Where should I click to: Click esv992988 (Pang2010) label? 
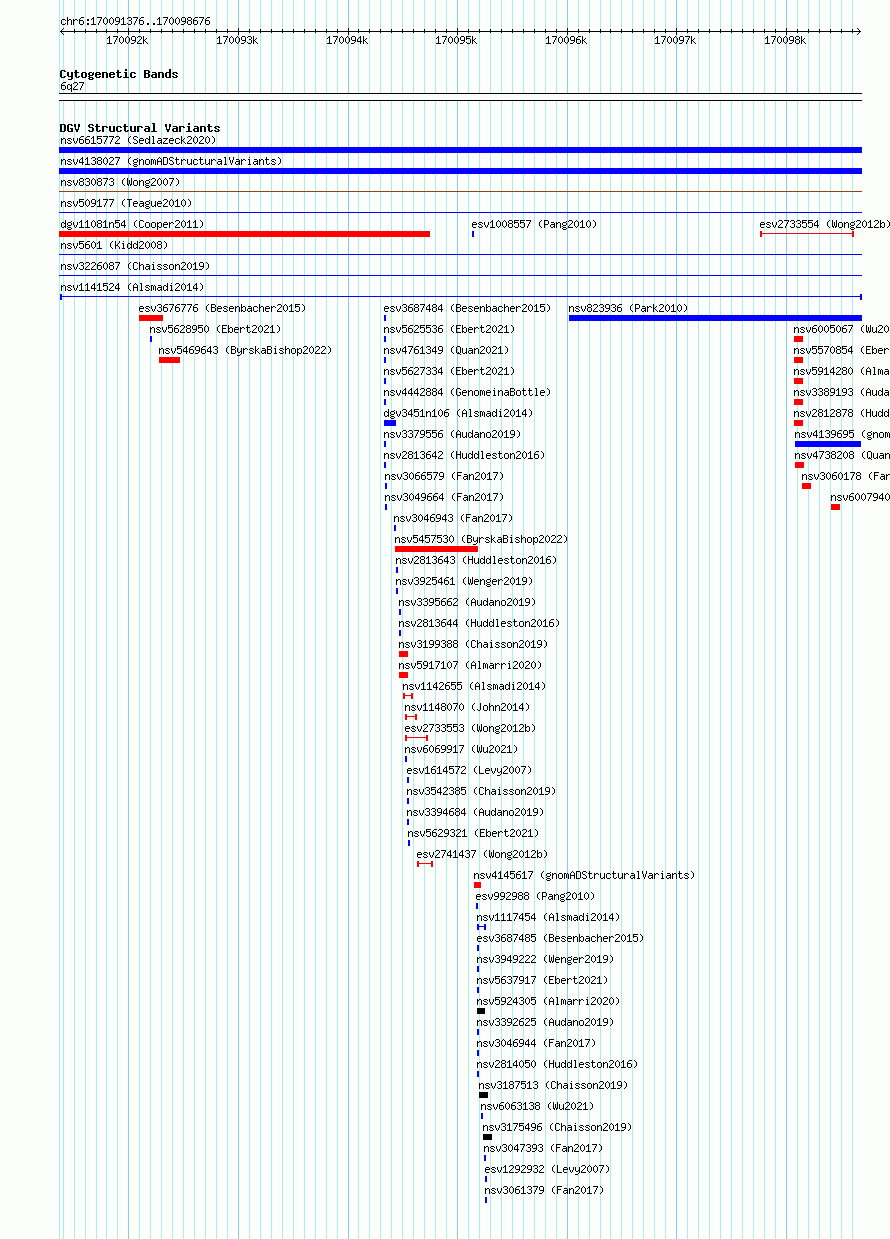535,896
